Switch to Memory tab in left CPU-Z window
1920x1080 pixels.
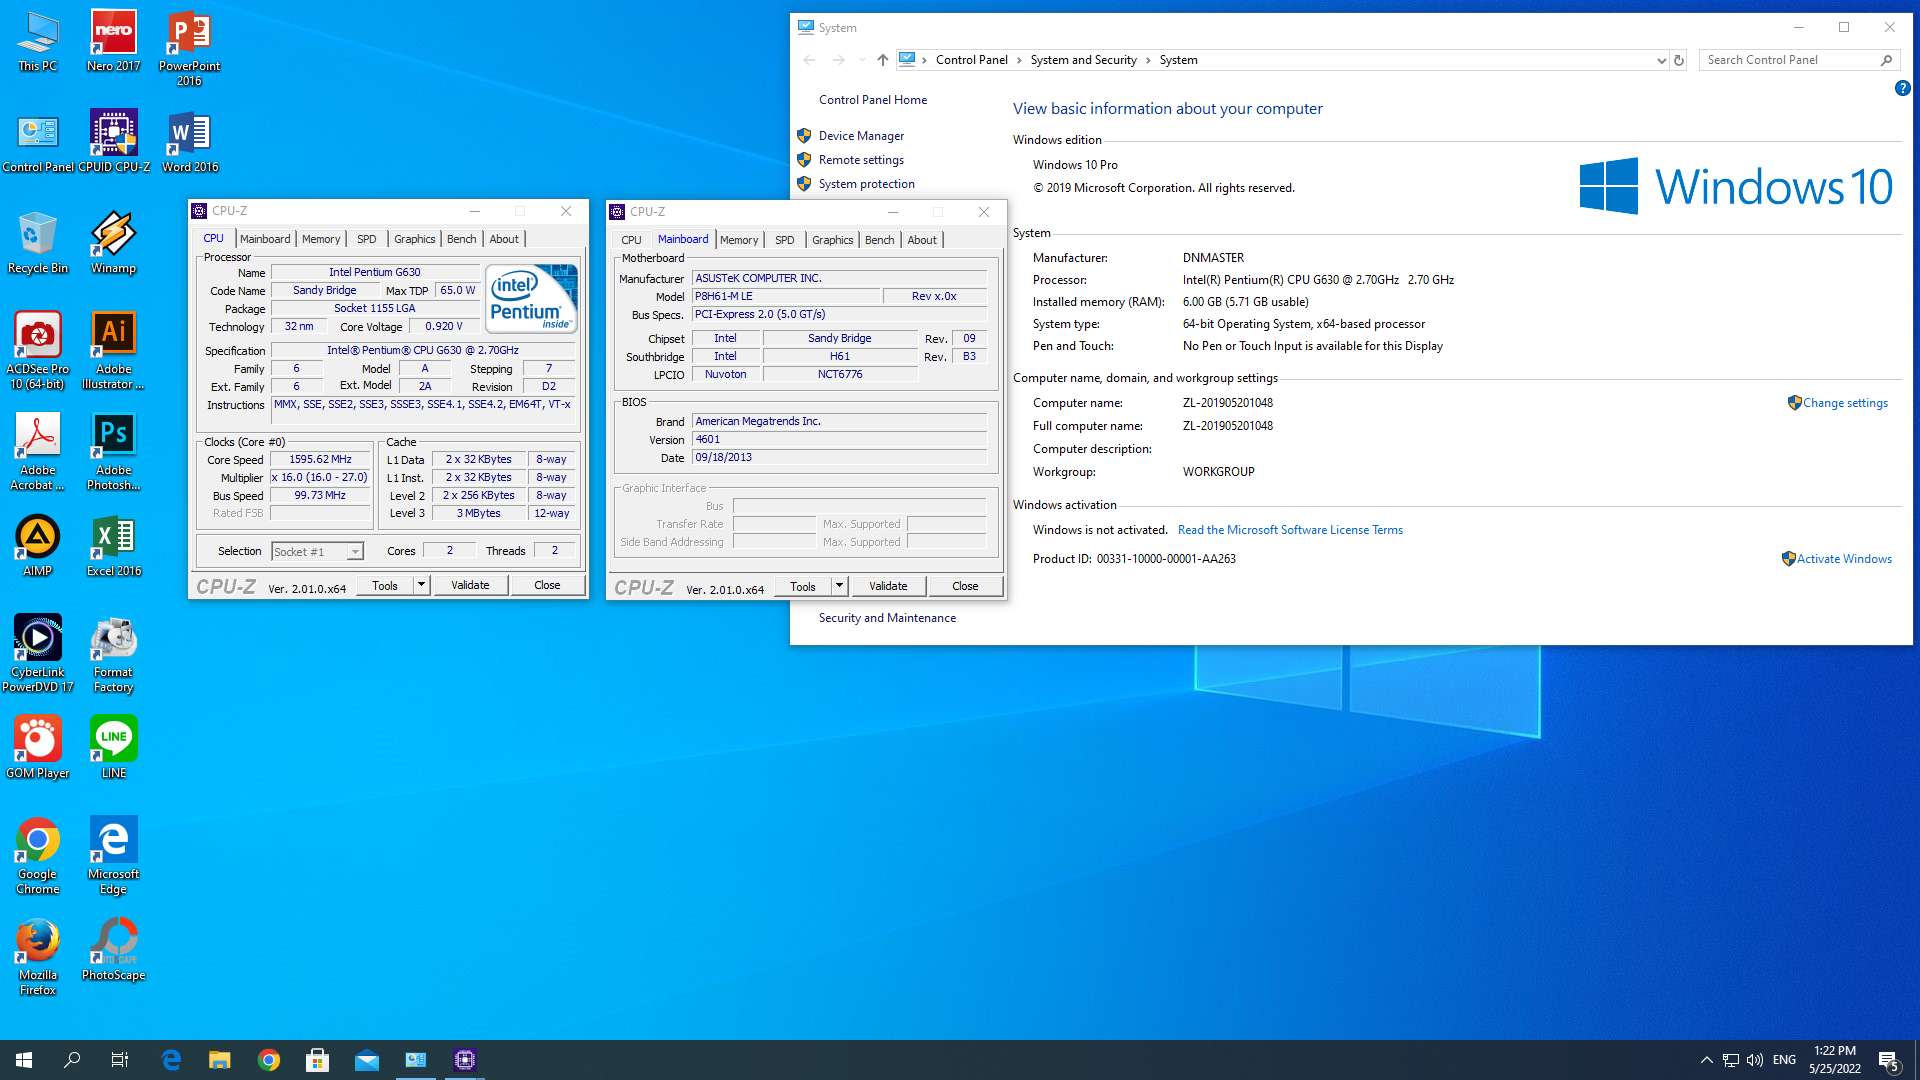tap(321, 239)
